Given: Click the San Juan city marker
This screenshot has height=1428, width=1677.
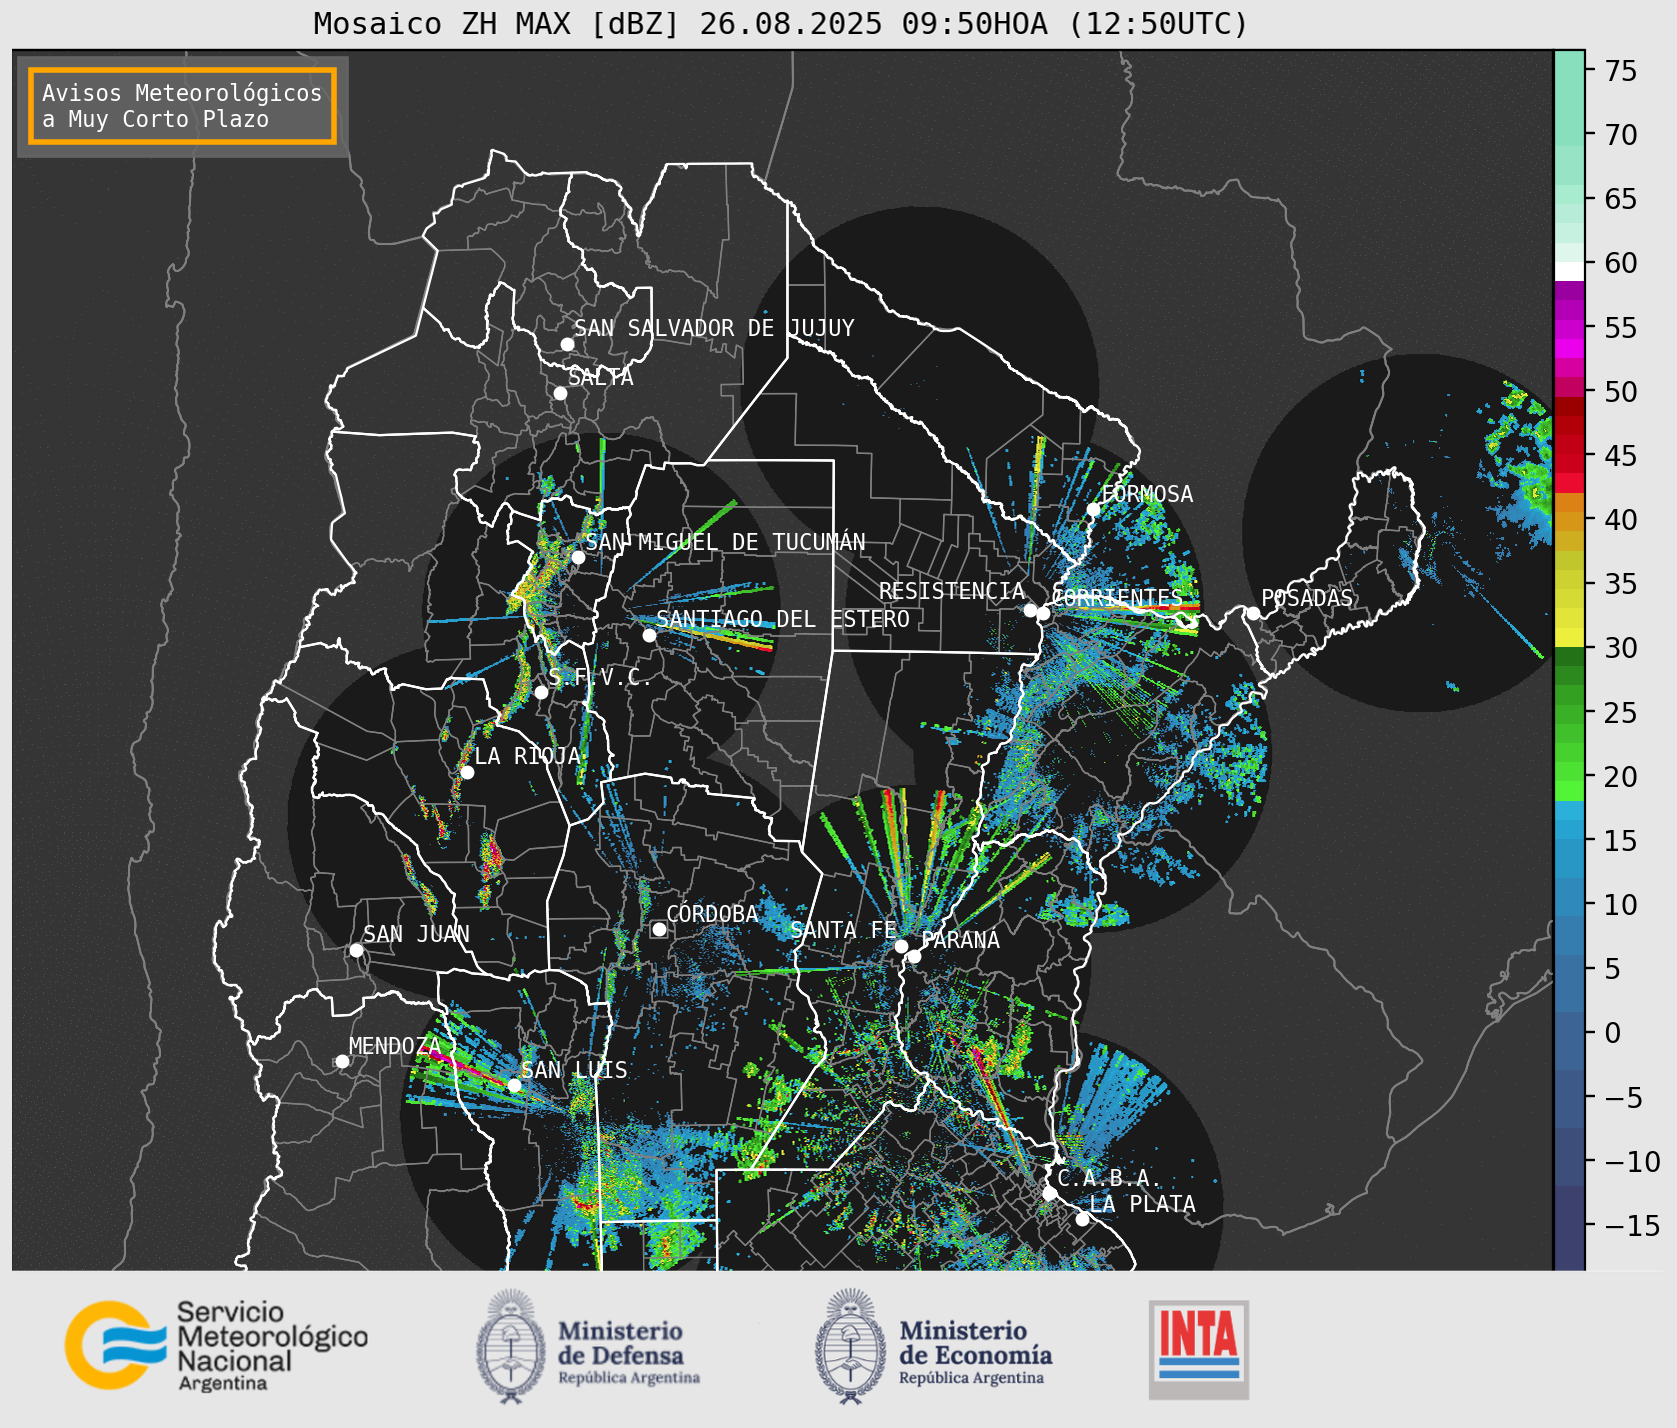Looking at the screenshot, I should pos(356,950).
